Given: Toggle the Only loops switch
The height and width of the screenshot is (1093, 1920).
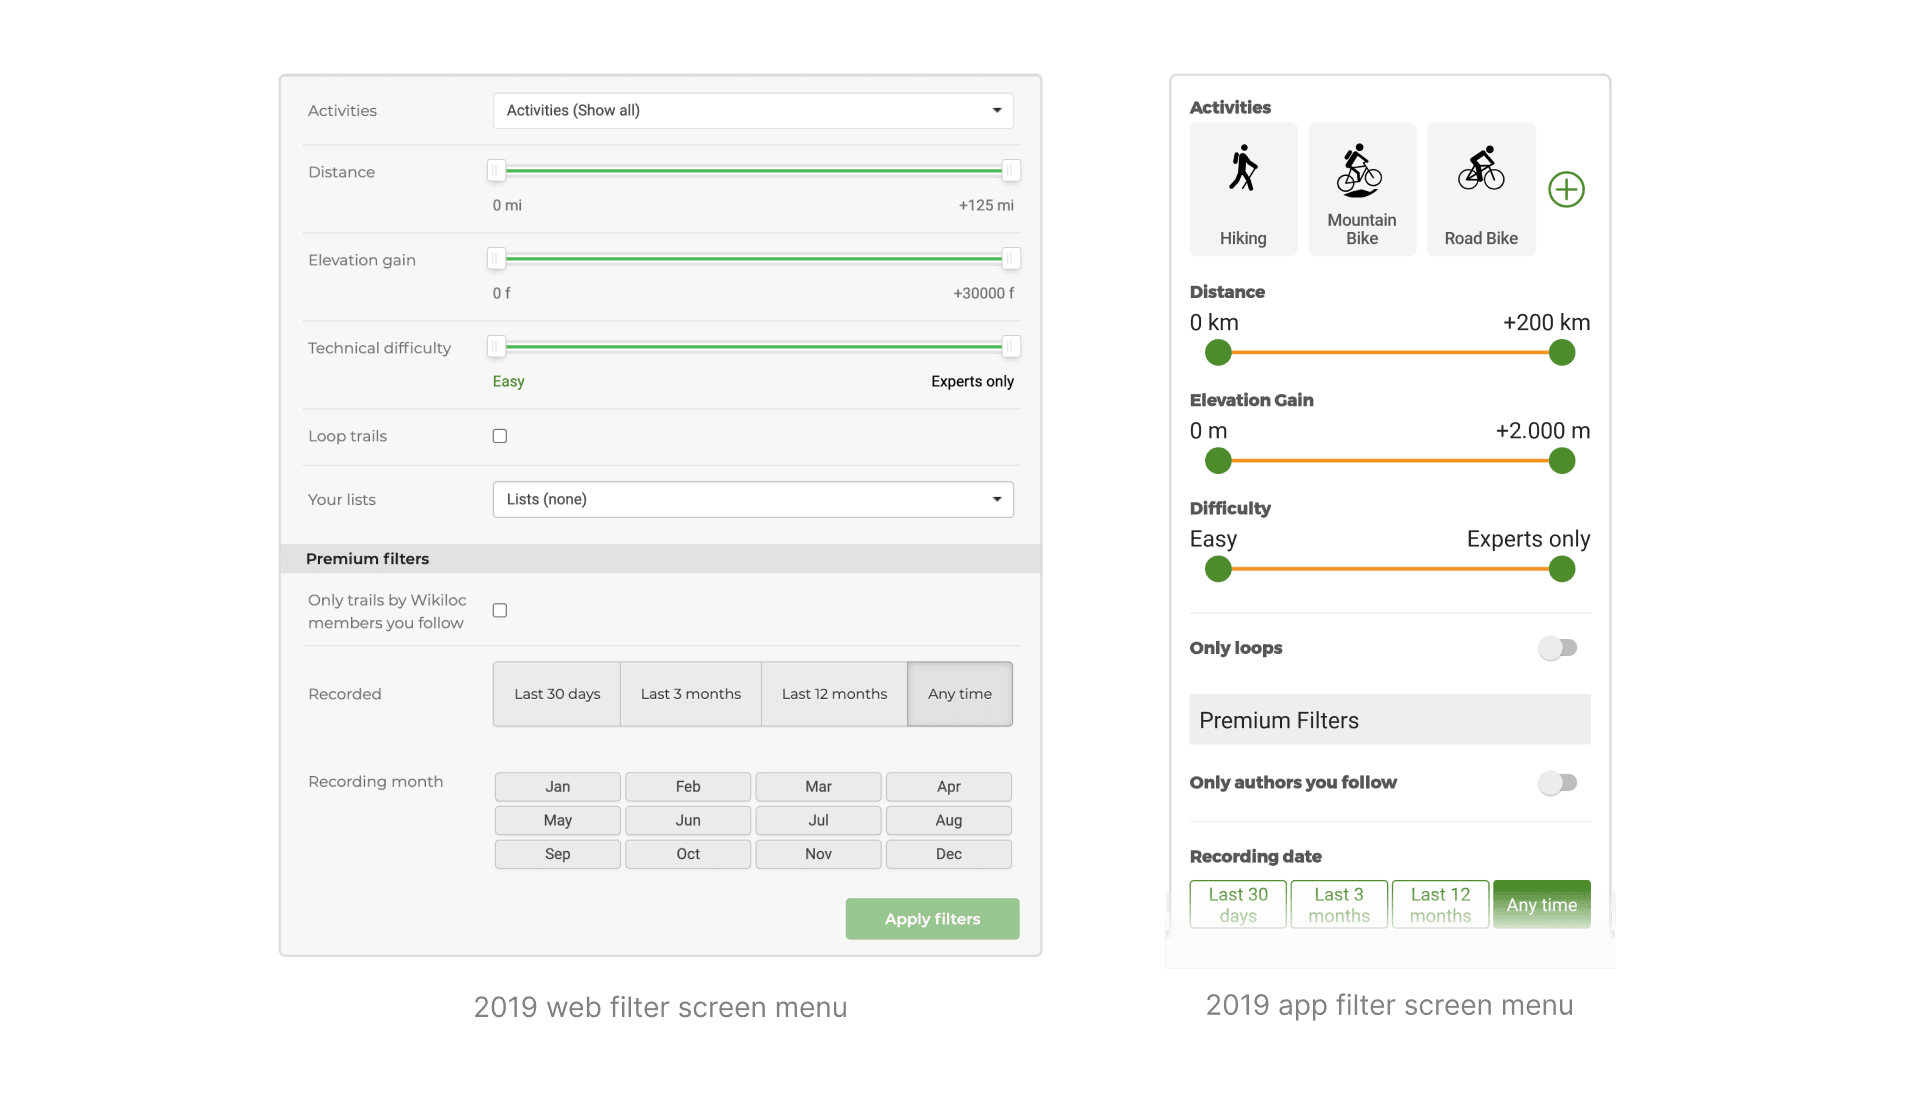Looking at the screenshot, I should pyautogui.click(x=1558, y=648).
